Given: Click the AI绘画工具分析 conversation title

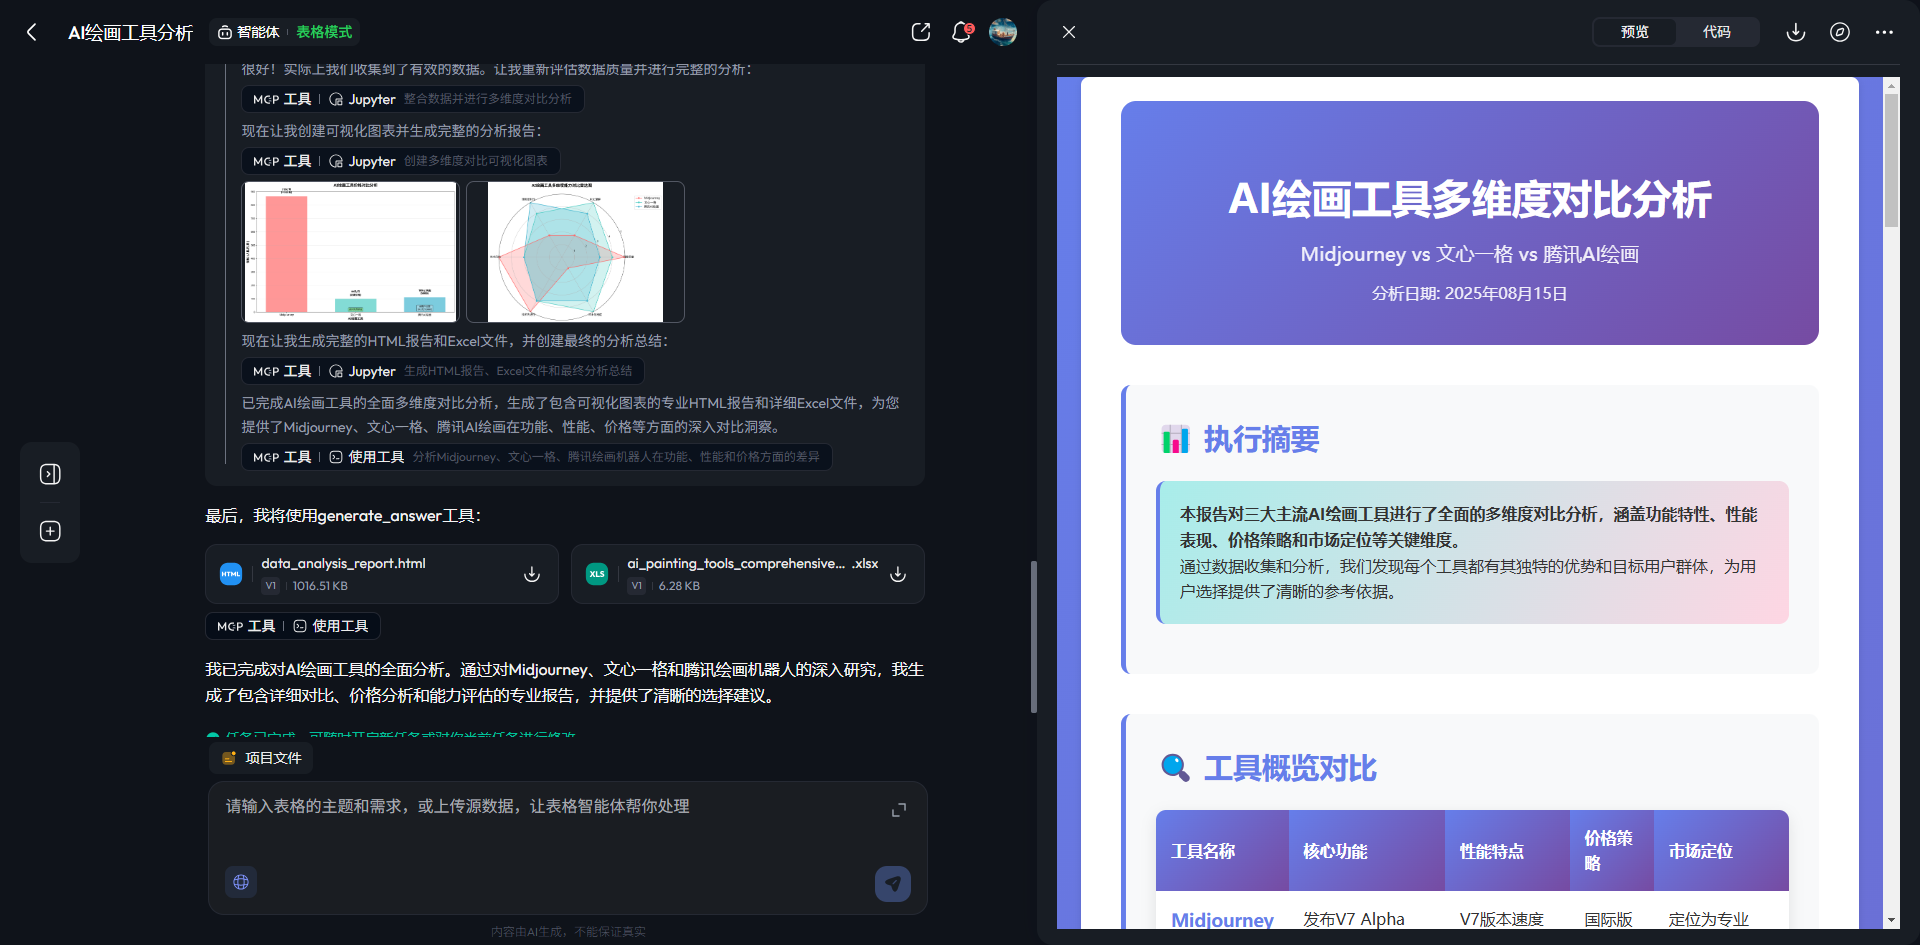Looking at the screenshot, I should [x=130, y=32].
